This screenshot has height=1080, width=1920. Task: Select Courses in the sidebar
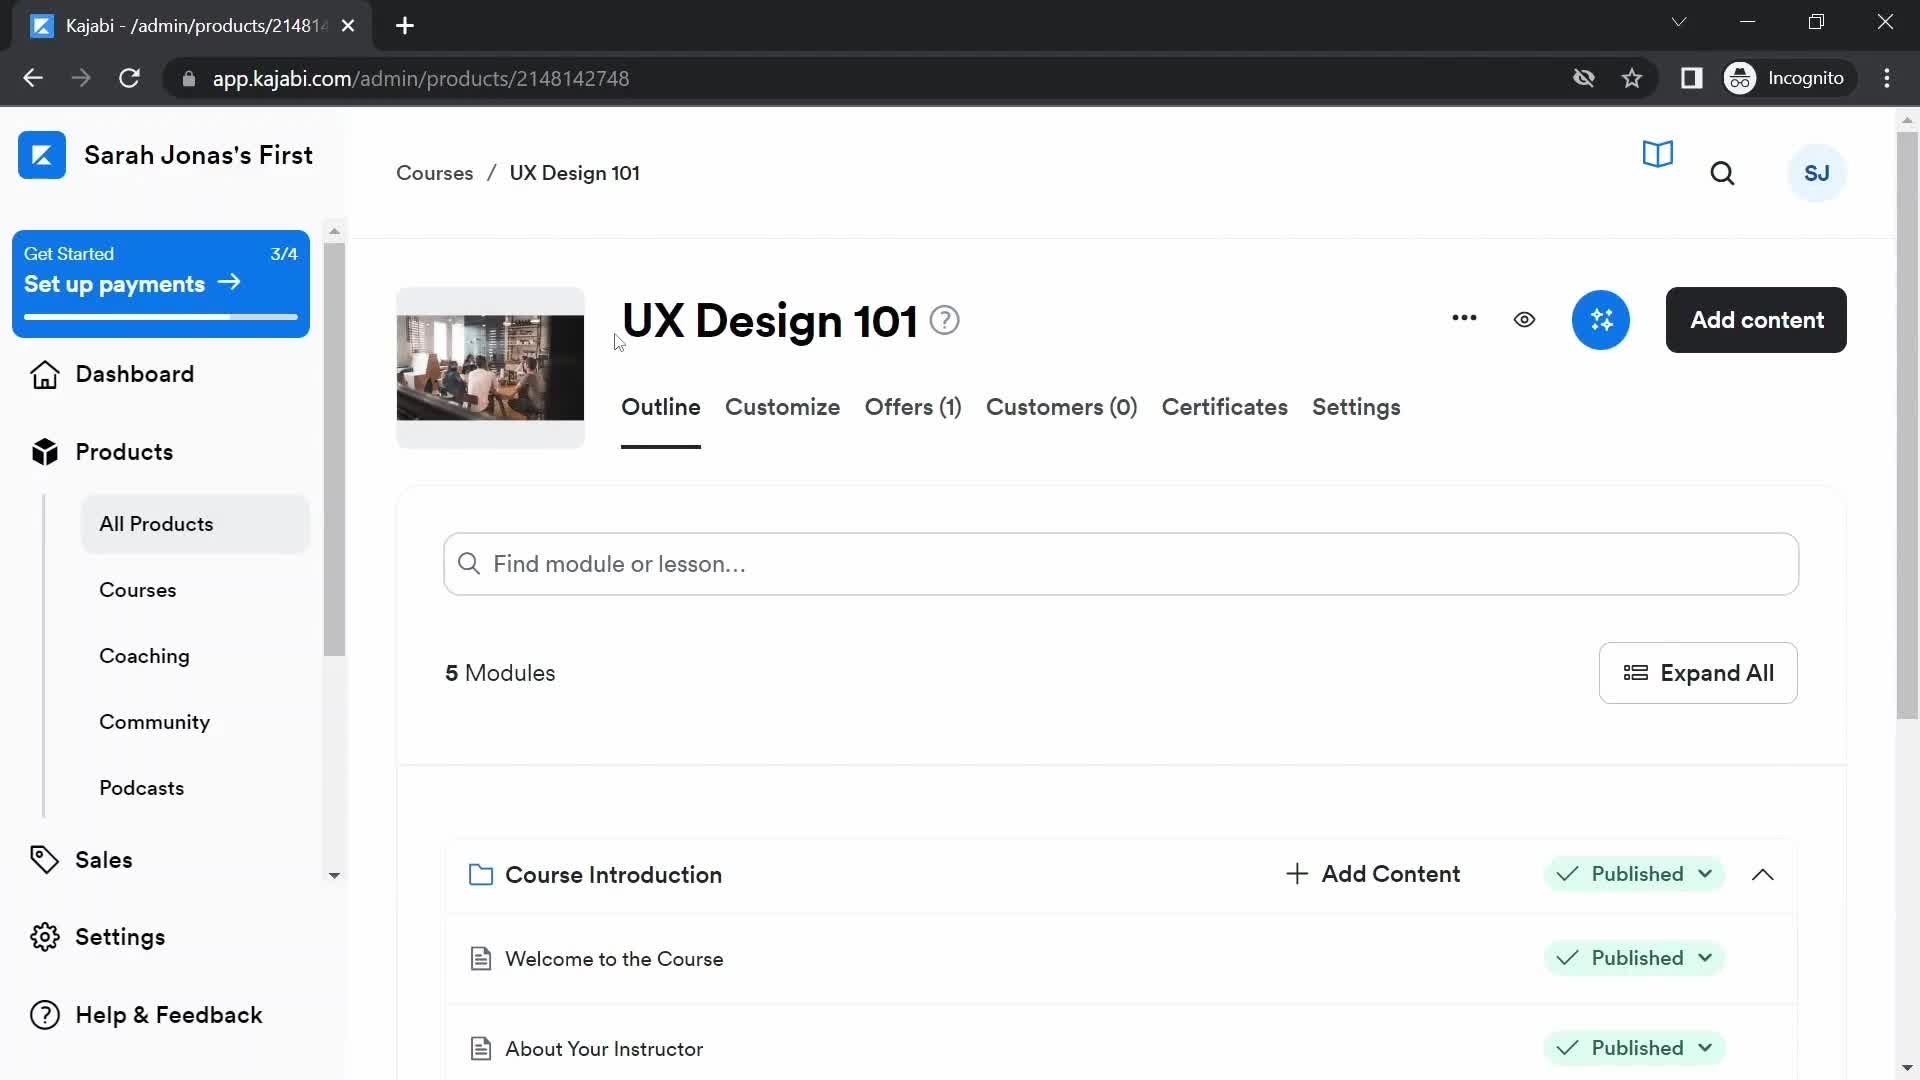tap(138, 590)
